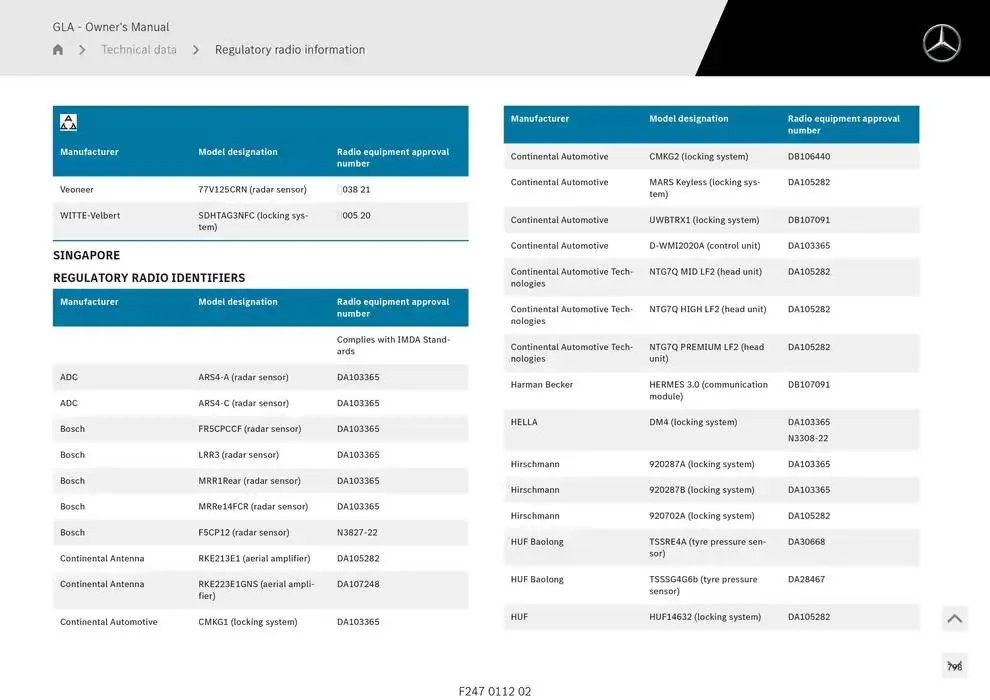Open the Technical data breadcrumb

[x=139, y=50]
